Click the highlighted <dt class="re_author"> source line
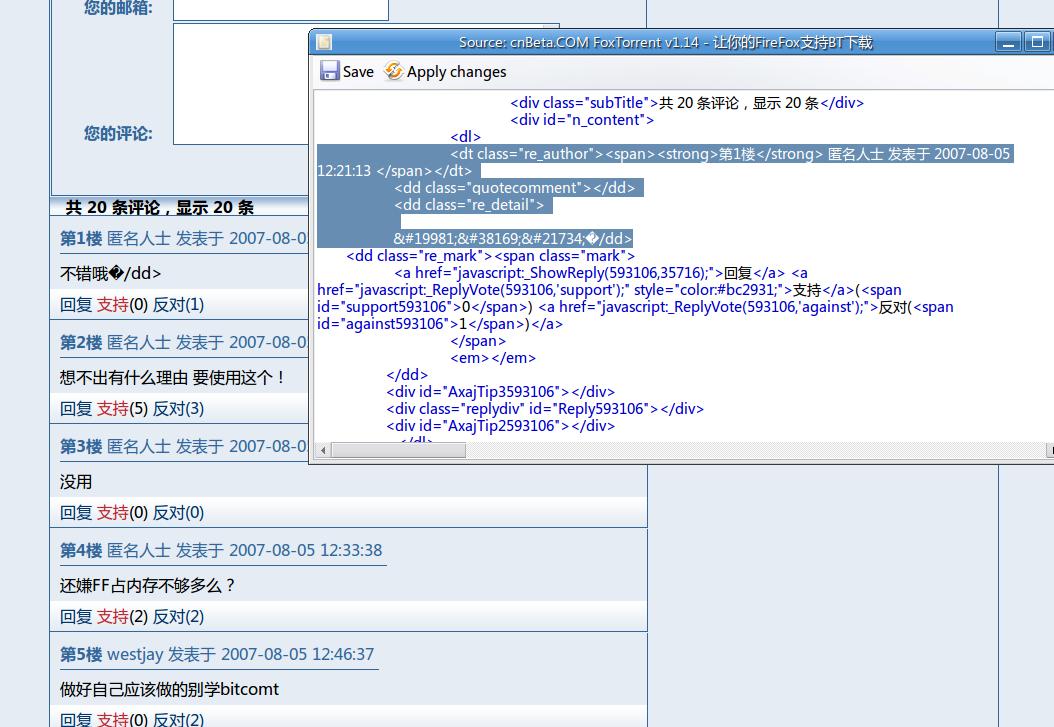 tap(730, 154)
